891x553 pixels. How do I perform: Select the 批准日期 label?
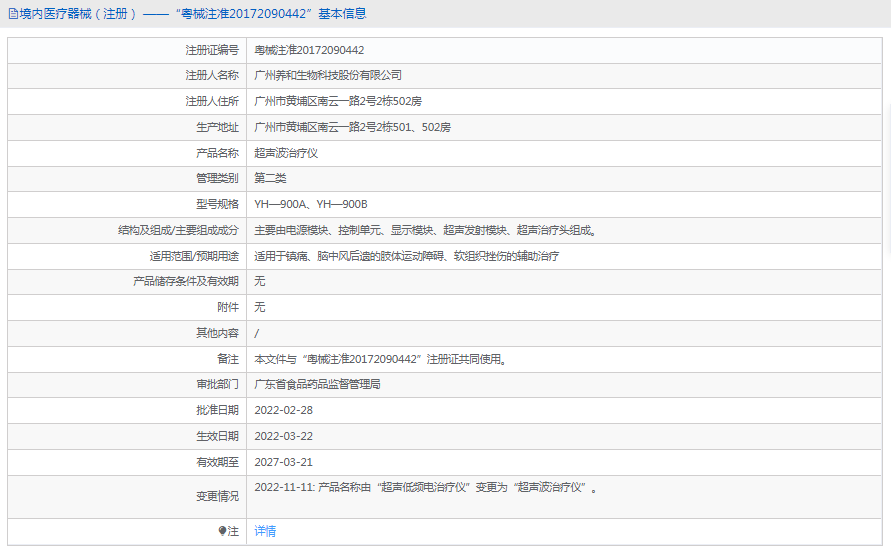pos(218,410)
